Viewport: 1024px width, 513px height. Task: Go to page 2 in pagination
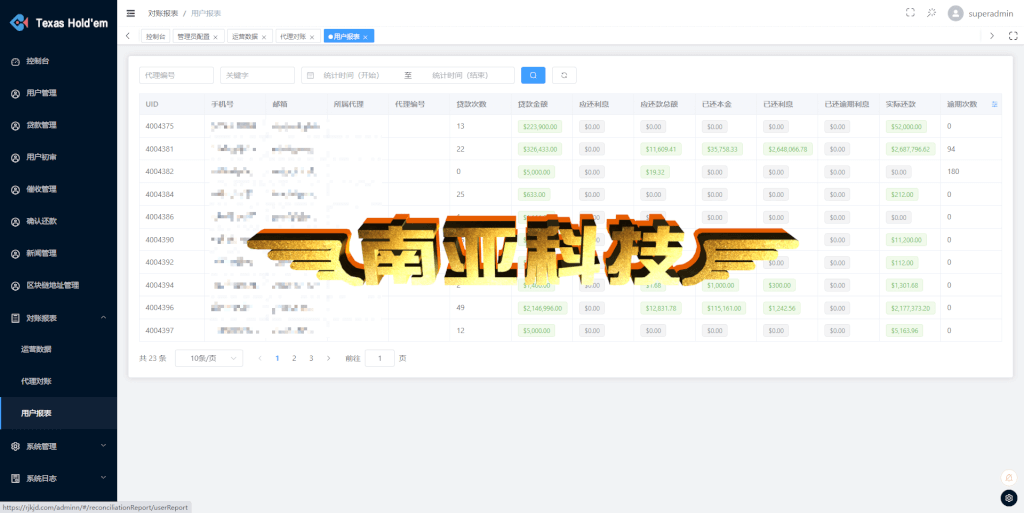tap(294, 358)
